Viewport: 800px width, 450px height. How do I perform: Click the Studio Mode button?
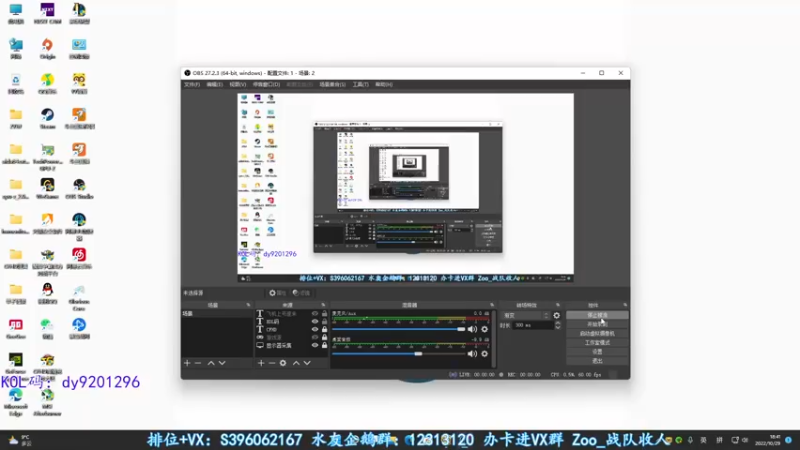(597, 343)
